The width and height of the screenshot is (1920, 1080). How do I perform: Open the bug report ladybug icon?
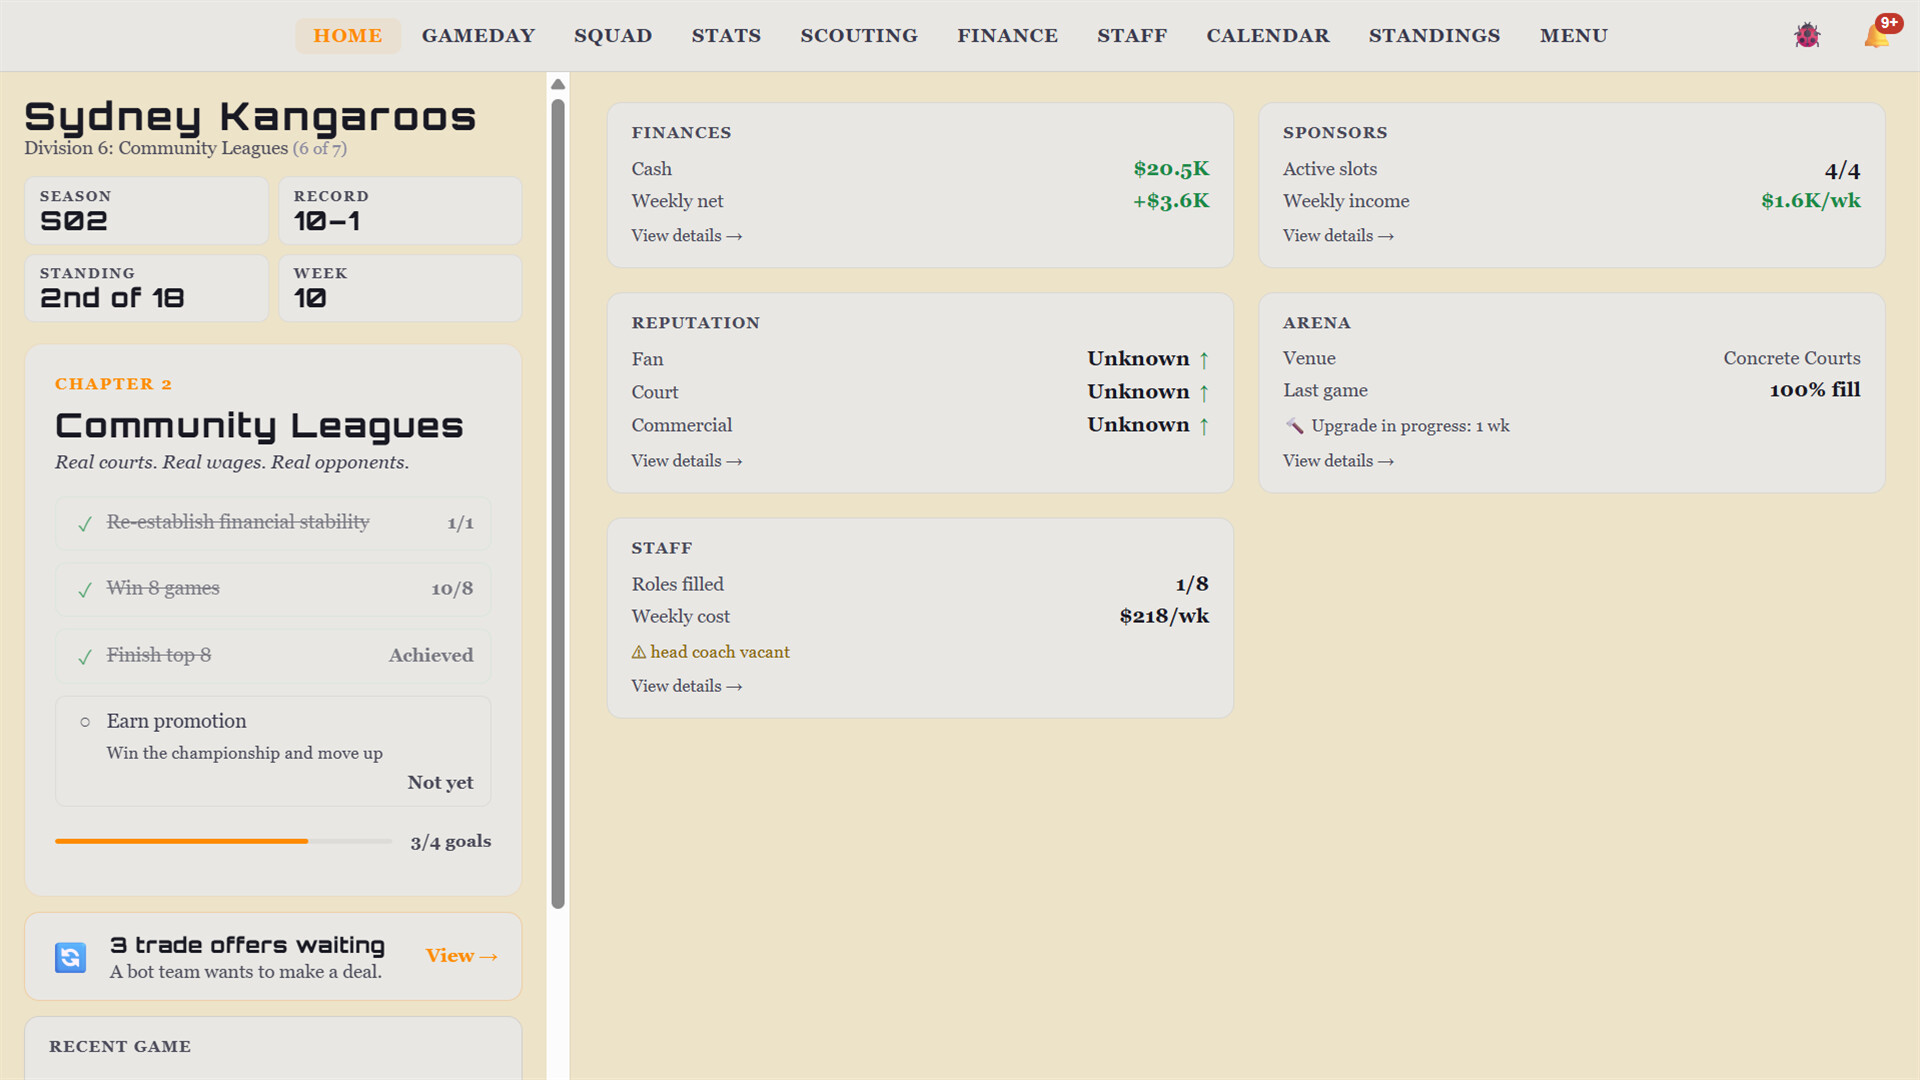click(x=1807, y=35)
